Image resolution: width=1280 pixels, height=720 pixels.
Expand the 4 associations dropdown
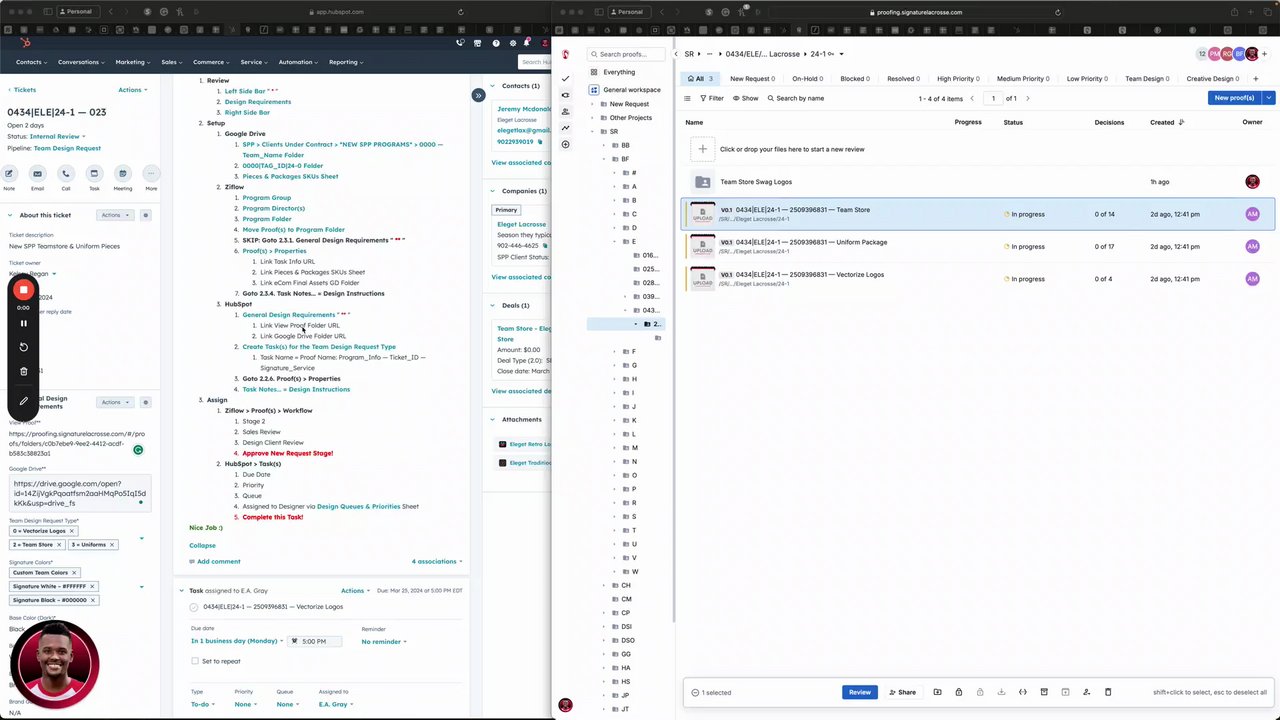coord(437,561)
